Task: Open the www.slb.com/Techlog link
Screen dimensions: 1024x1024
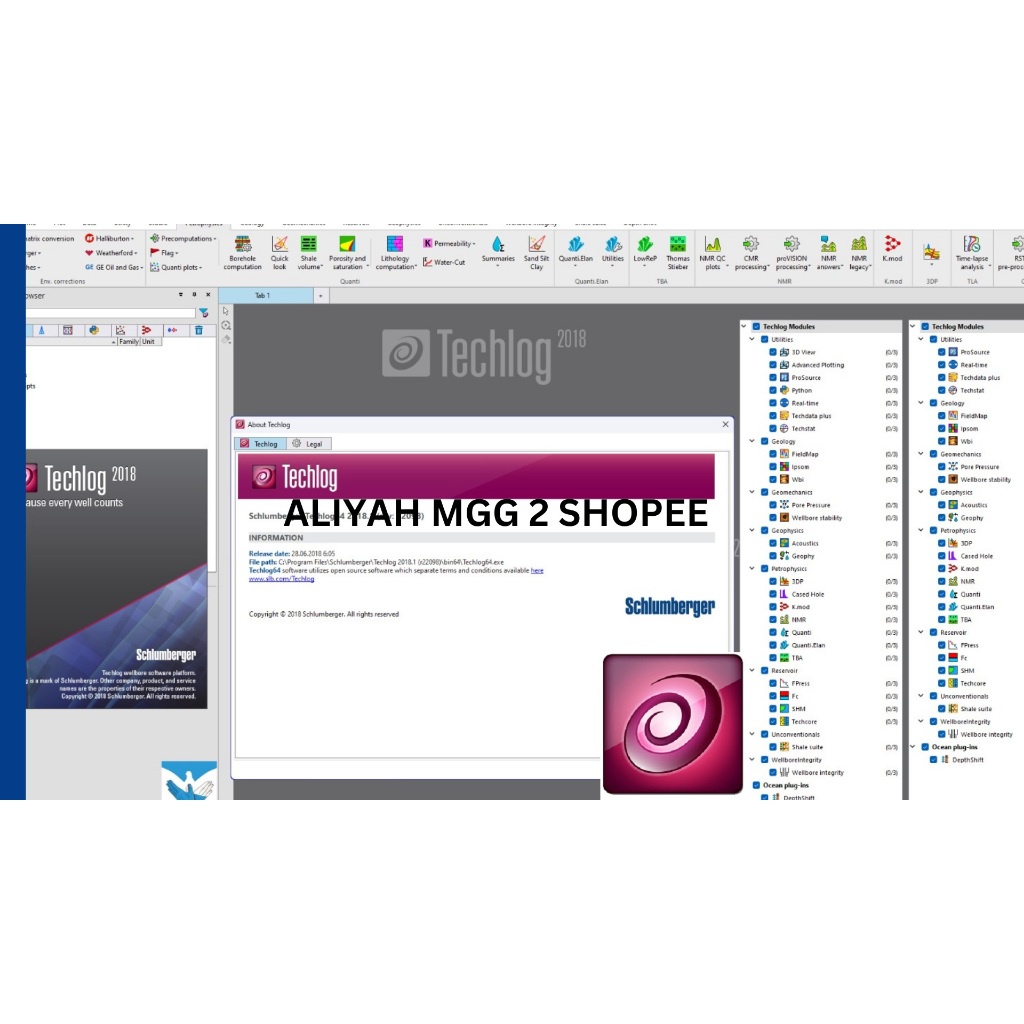Action: click(x=281, y=579)
